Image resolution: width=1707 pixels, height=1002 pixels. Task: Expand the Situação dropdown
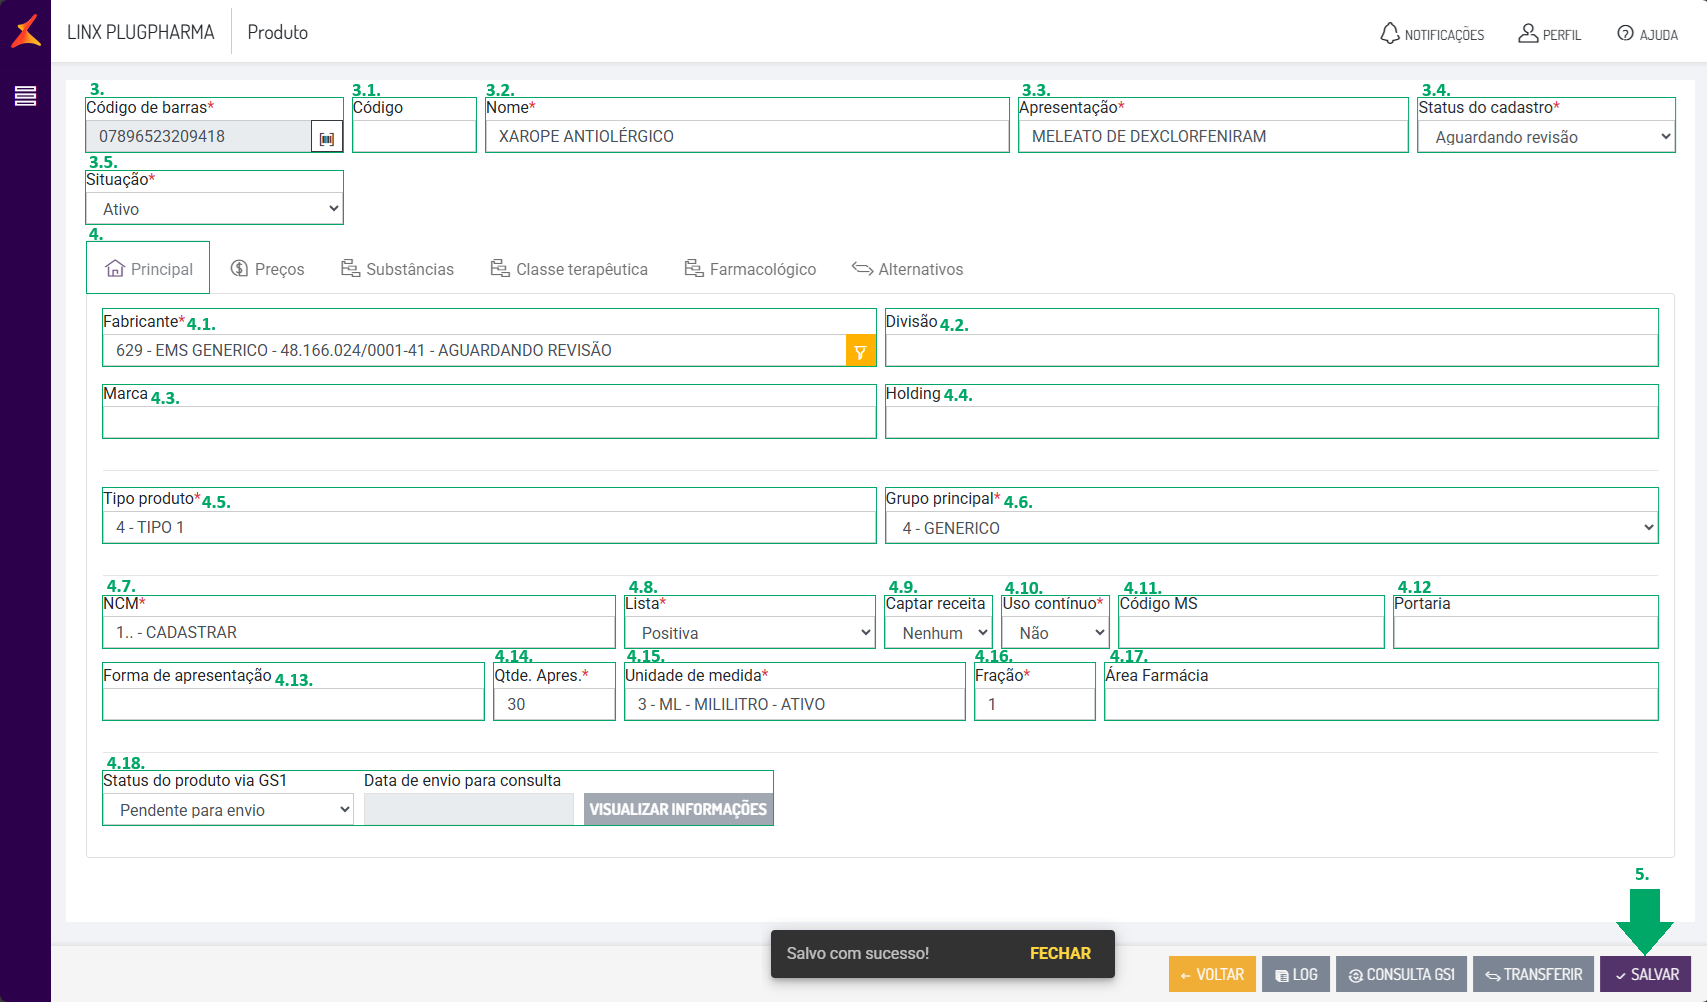tap(215, 209)
